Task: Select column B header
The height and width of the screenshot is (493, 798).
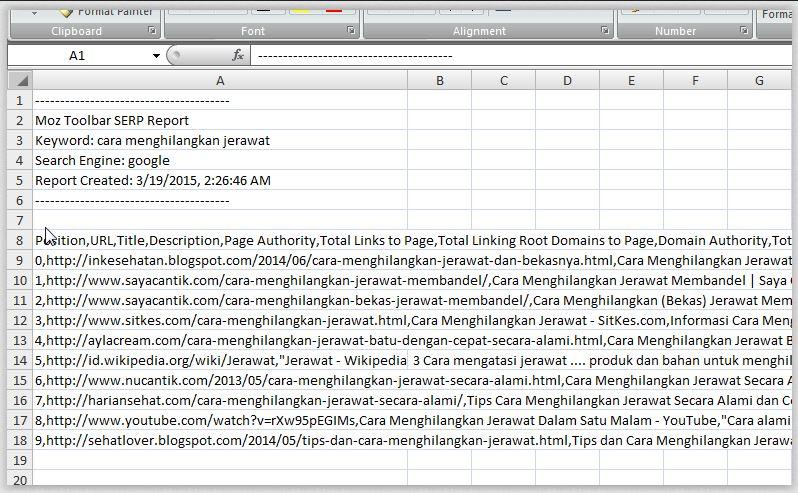Action: pos(439,81)
